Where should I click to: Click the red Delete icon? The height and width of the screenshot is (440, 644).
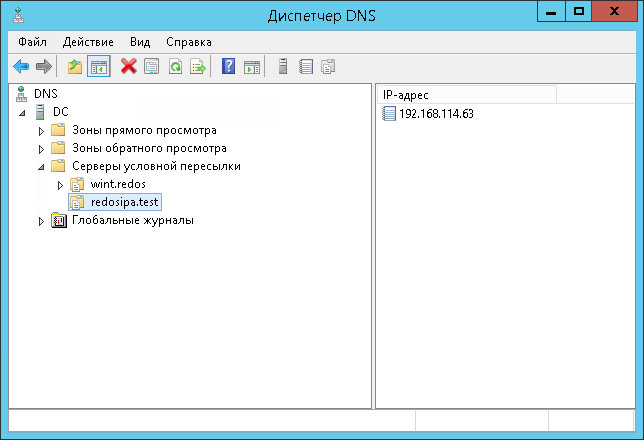pyautogui.click(x=128, y=67)
